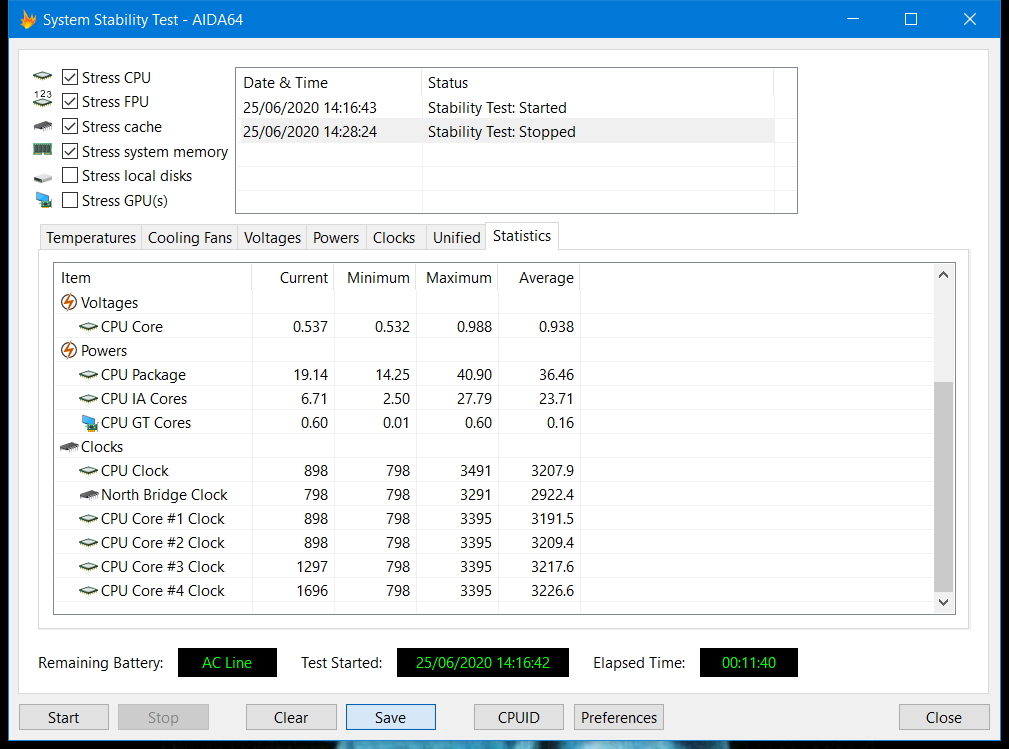Screen dimensions: 1009x749
Task: Enable the Stress local disks checkbox
Action: 70,176
